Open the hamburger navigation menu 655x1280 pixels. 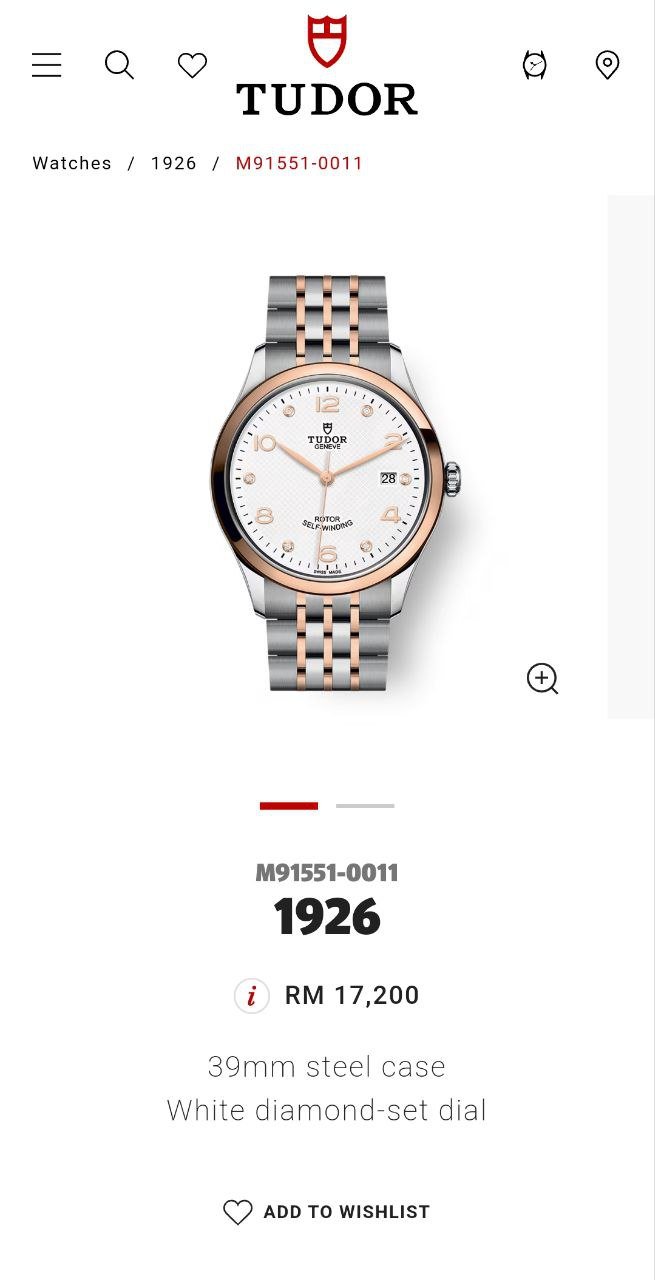click(x=46, y=65)
